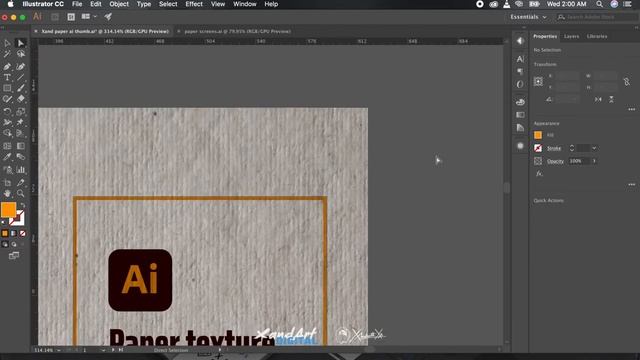The width and height of the screenshot is (640, 360).
Task: Switch to the Libraries tab
Action: click(x=597, y=36)
